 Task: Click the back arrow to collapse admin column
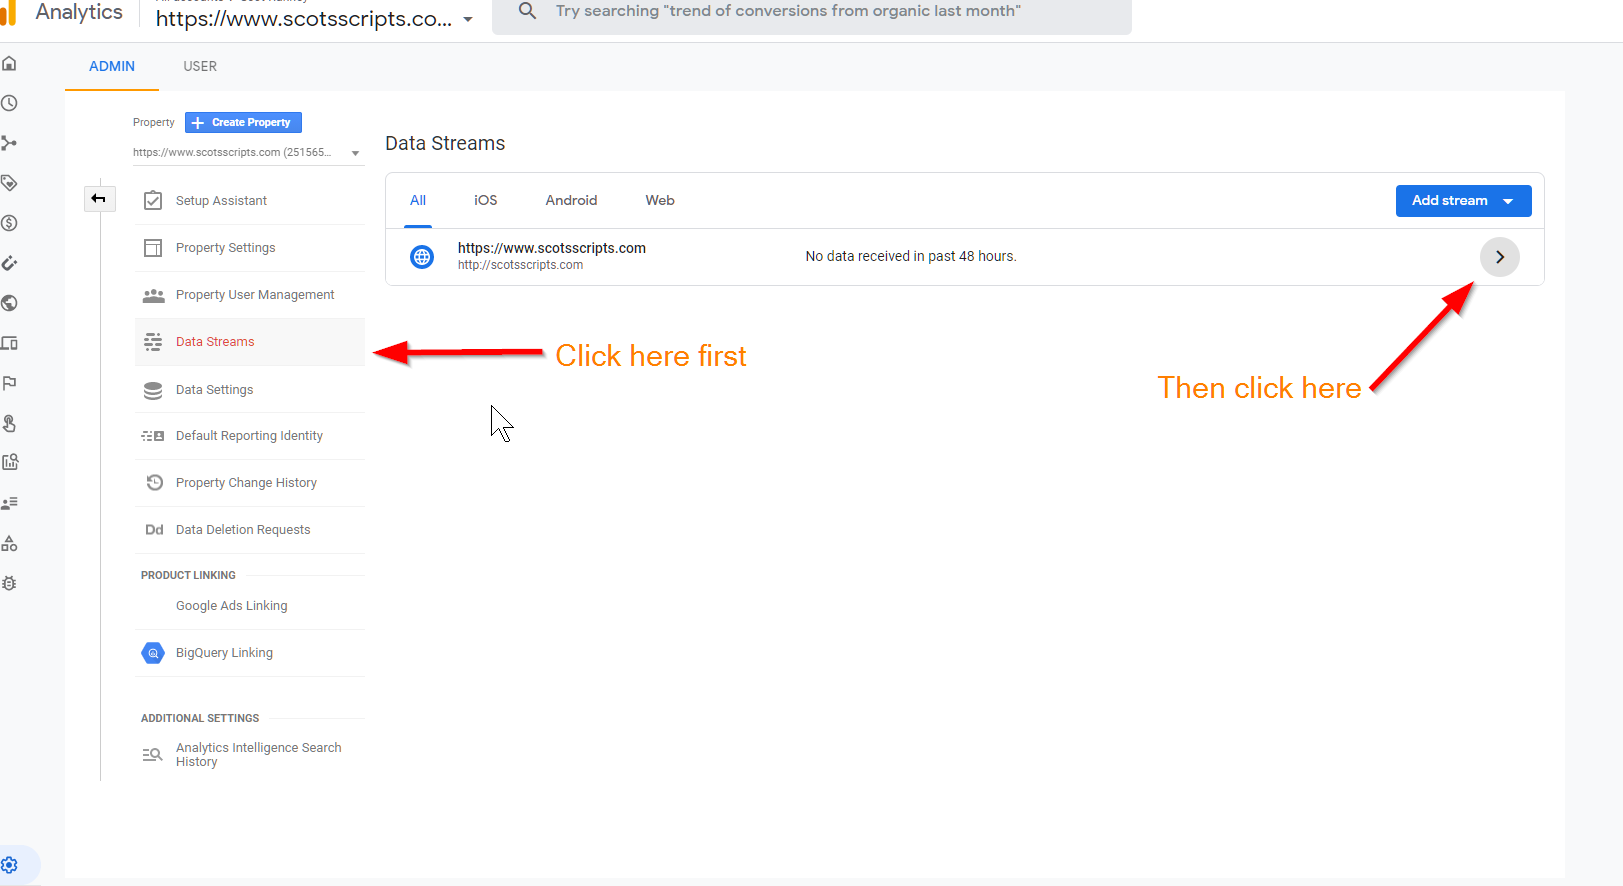tap(99, 199)
